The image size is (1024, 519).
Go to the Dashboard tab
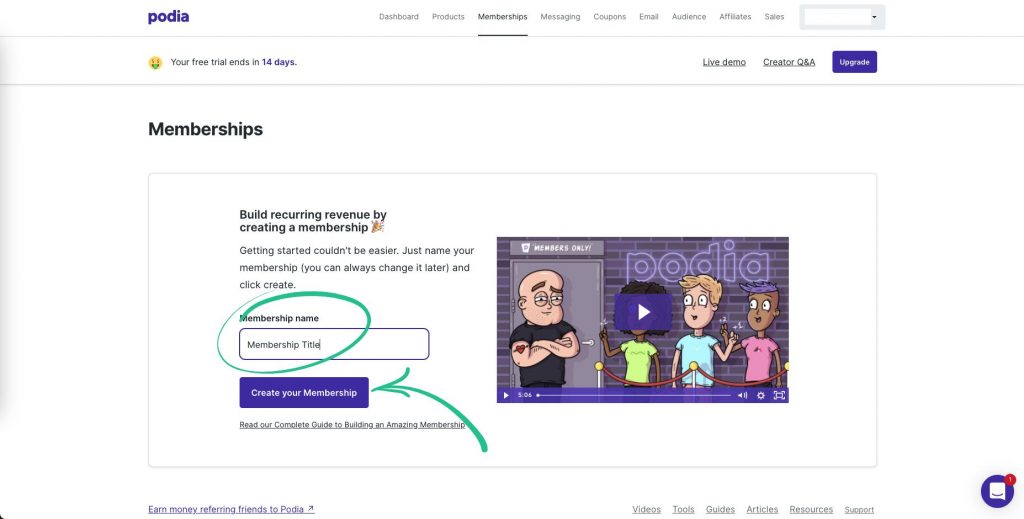point(399,17)
